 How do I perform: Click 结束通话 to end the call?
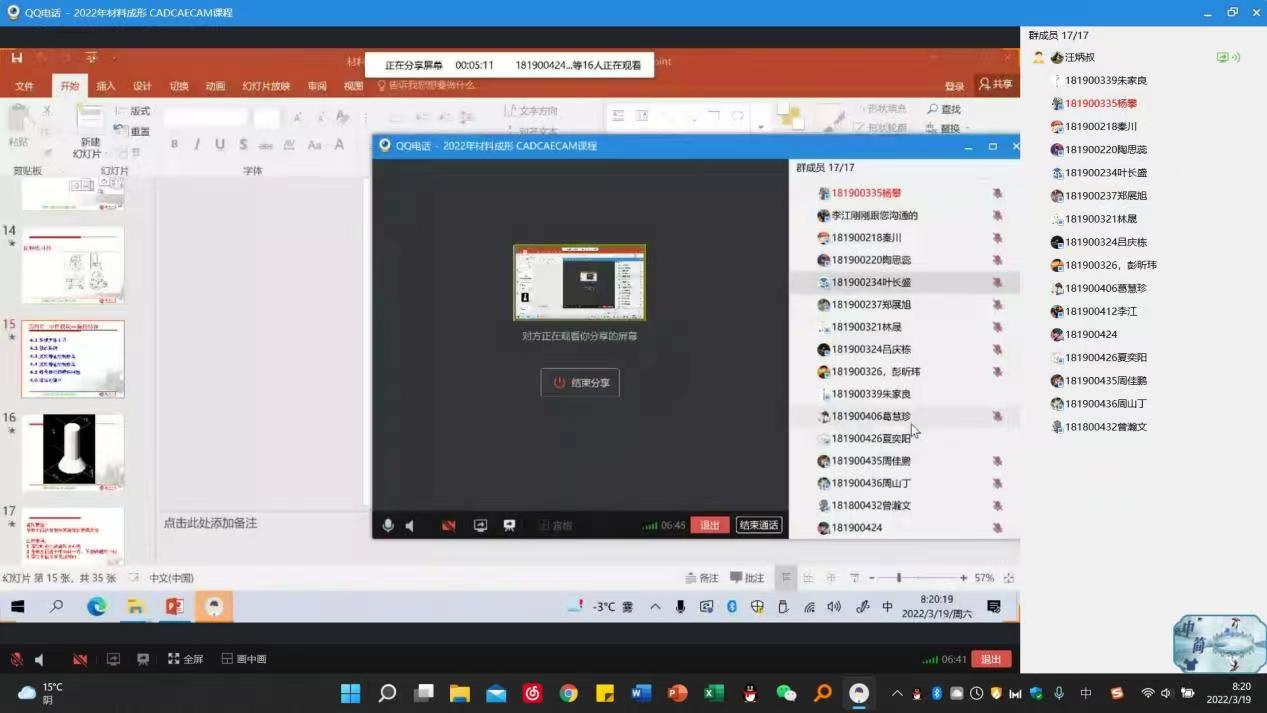[759, 525]
